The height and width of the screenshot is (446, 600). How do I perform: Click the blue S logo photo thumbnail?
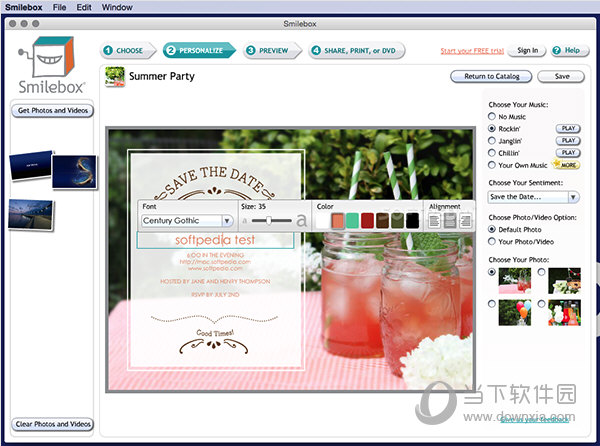point(74,172)
